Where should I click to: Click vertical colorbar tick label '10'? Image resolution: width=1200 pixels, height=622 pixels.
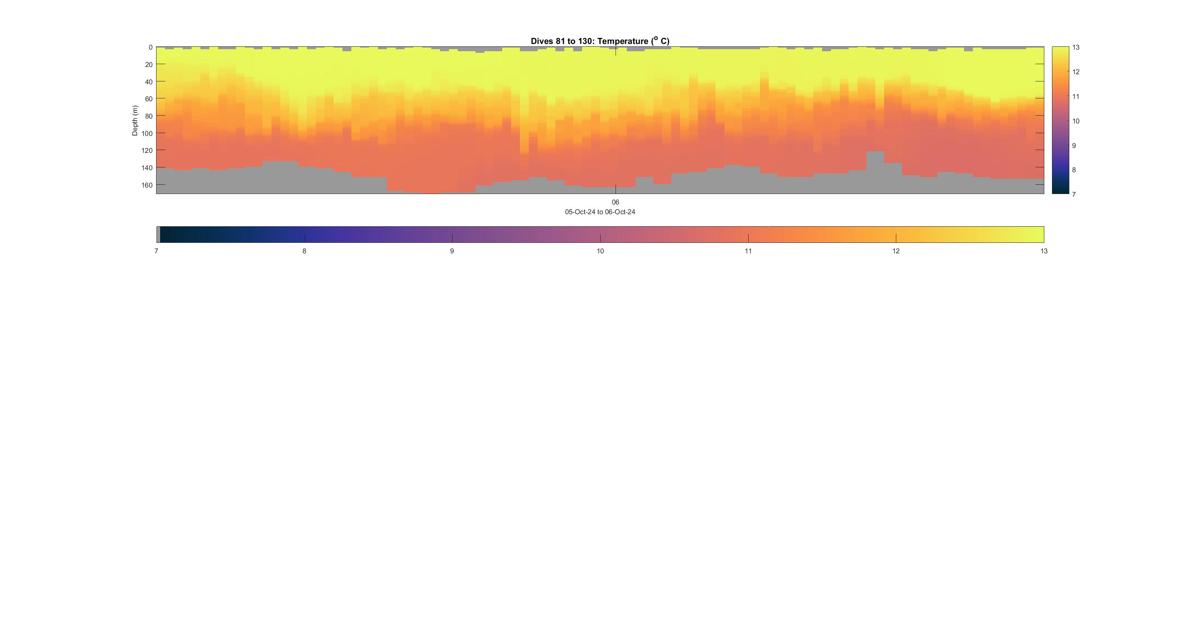pos(1076,121)
